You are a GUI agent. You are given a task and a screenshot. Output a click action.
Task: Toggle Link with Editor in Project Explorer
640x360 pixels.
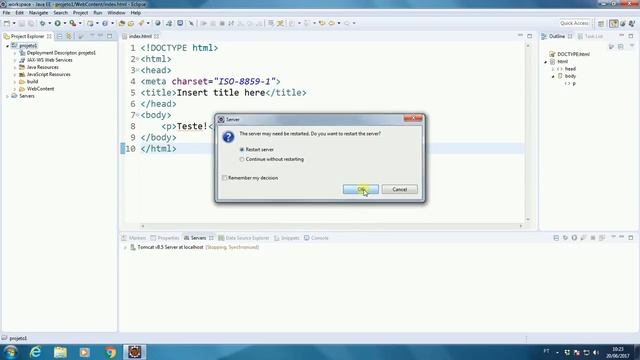click(x=69, y=36)
